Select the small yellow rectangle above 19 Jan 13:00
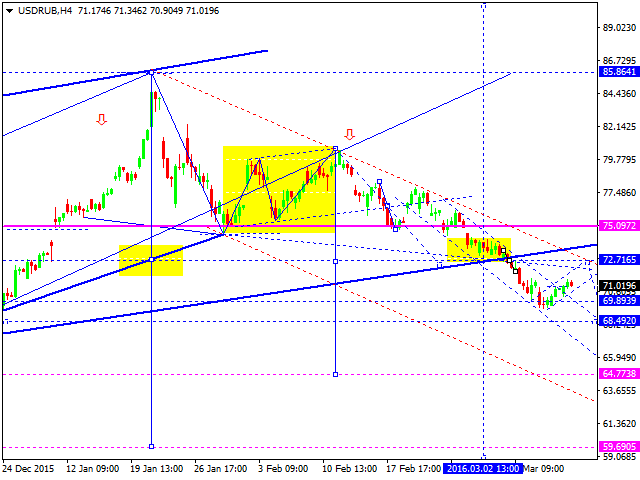Viewport: 640px width, 480px height. point(151,260)
